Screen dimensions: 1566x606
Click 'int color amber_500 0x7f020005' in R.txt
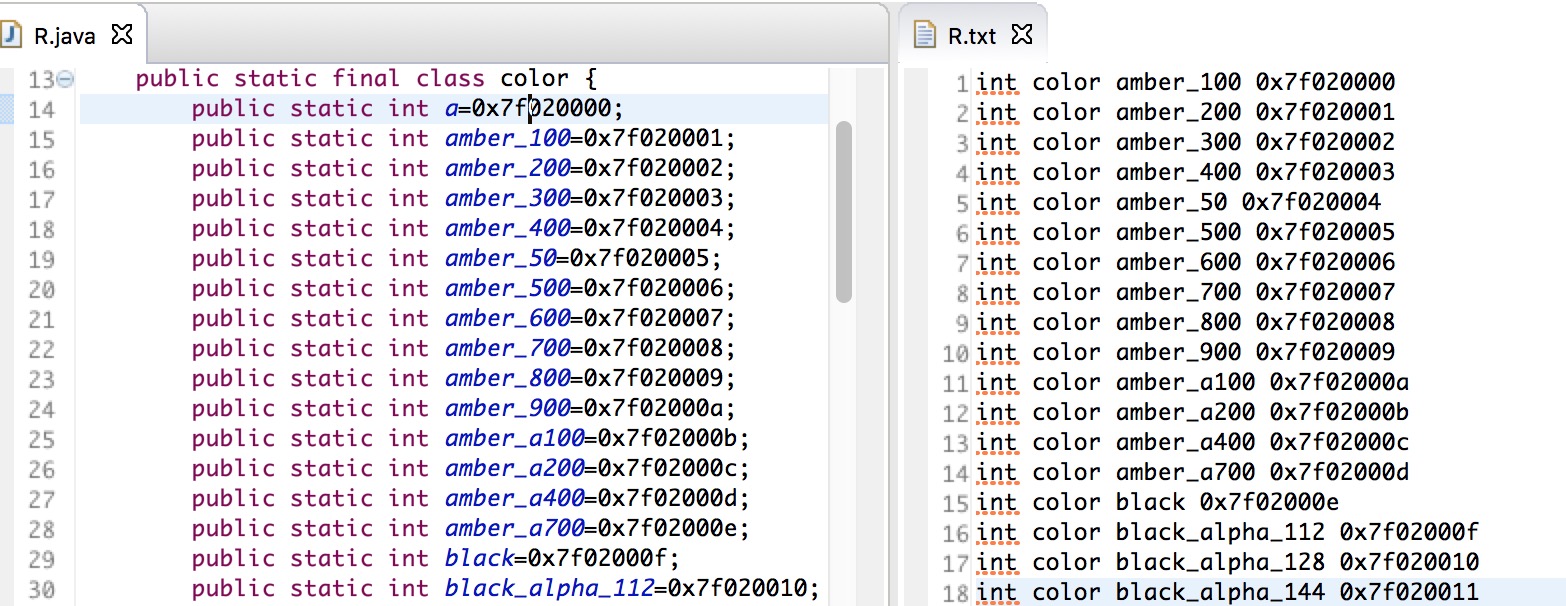pos(1186,232)
